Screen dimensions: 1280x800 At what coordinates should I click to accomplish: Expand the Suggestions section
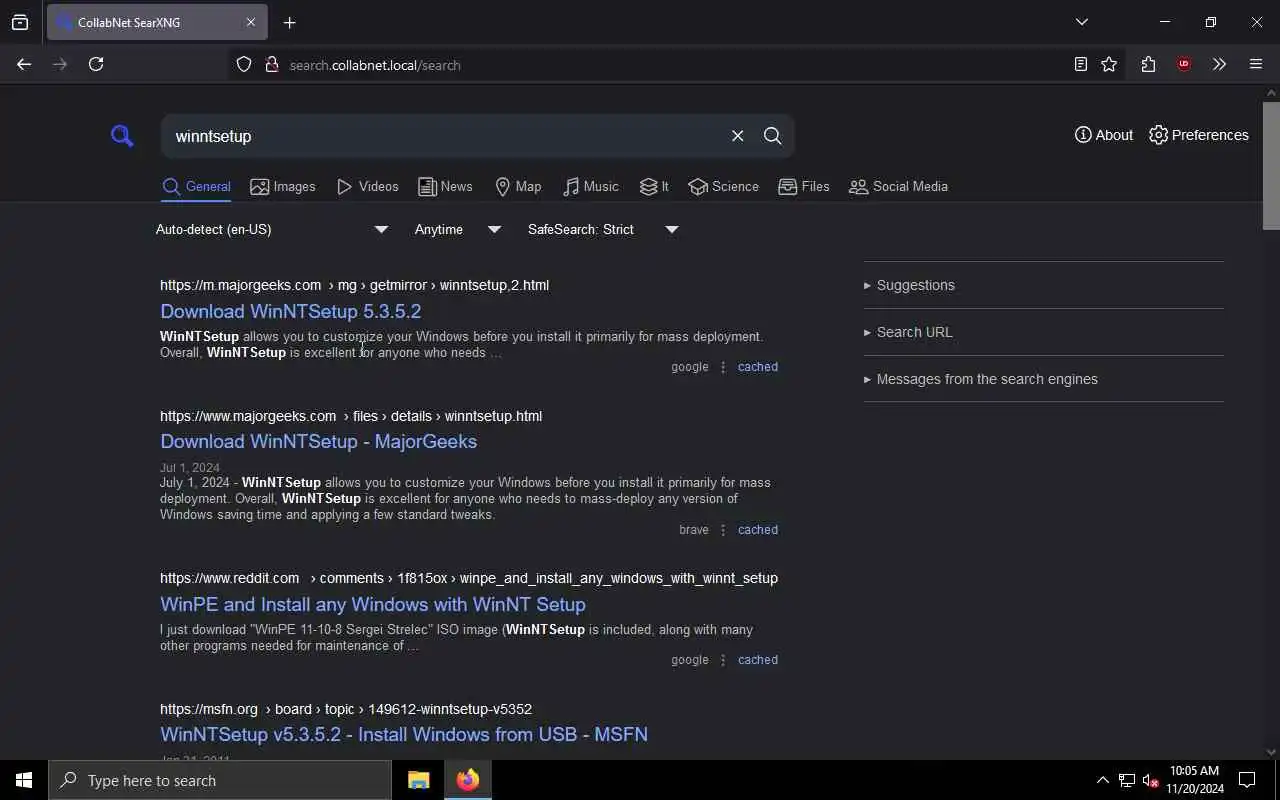[1043, 285]
